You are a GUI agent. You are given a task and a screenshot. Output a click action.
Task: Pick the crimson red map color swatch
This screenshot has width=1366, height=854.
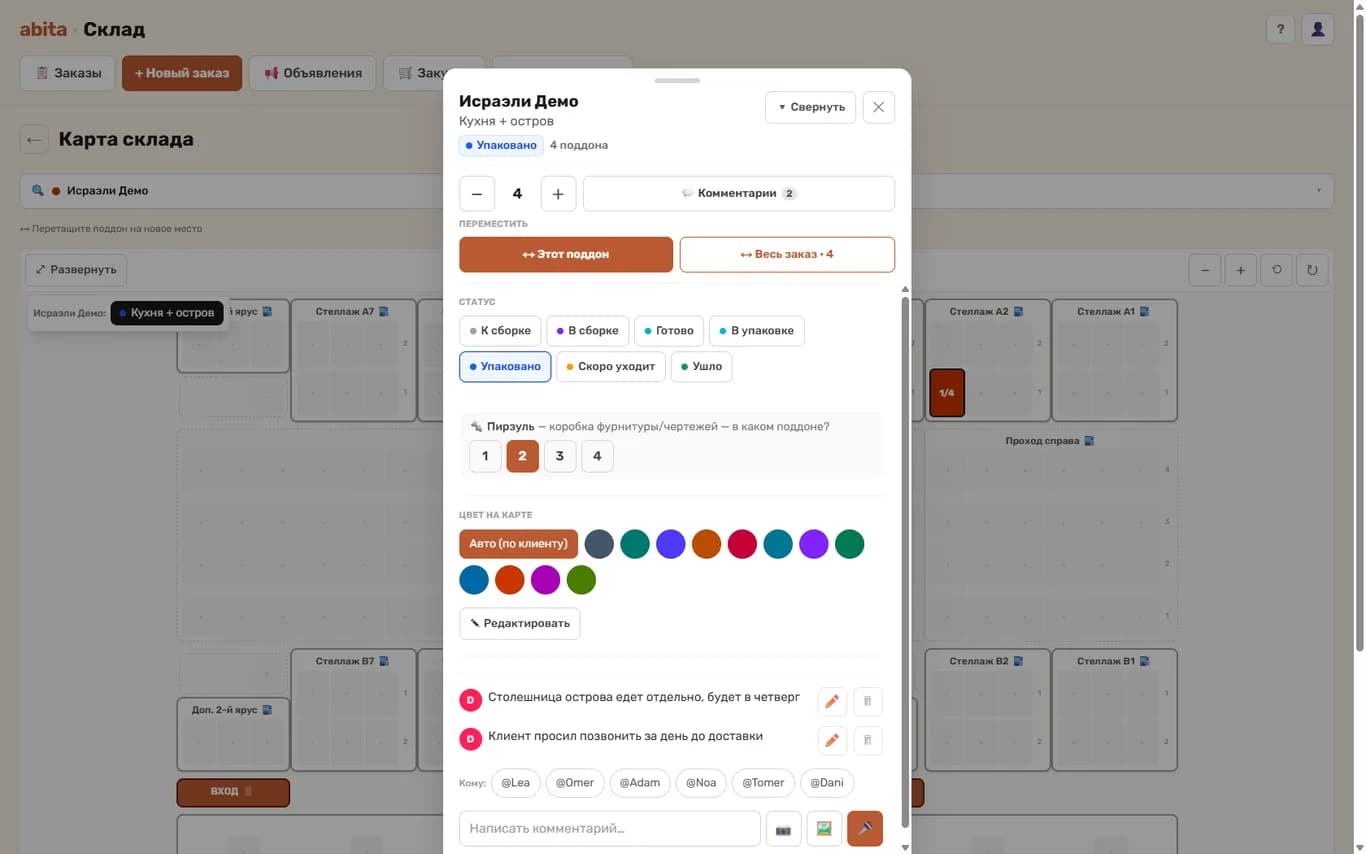(742, 544)
